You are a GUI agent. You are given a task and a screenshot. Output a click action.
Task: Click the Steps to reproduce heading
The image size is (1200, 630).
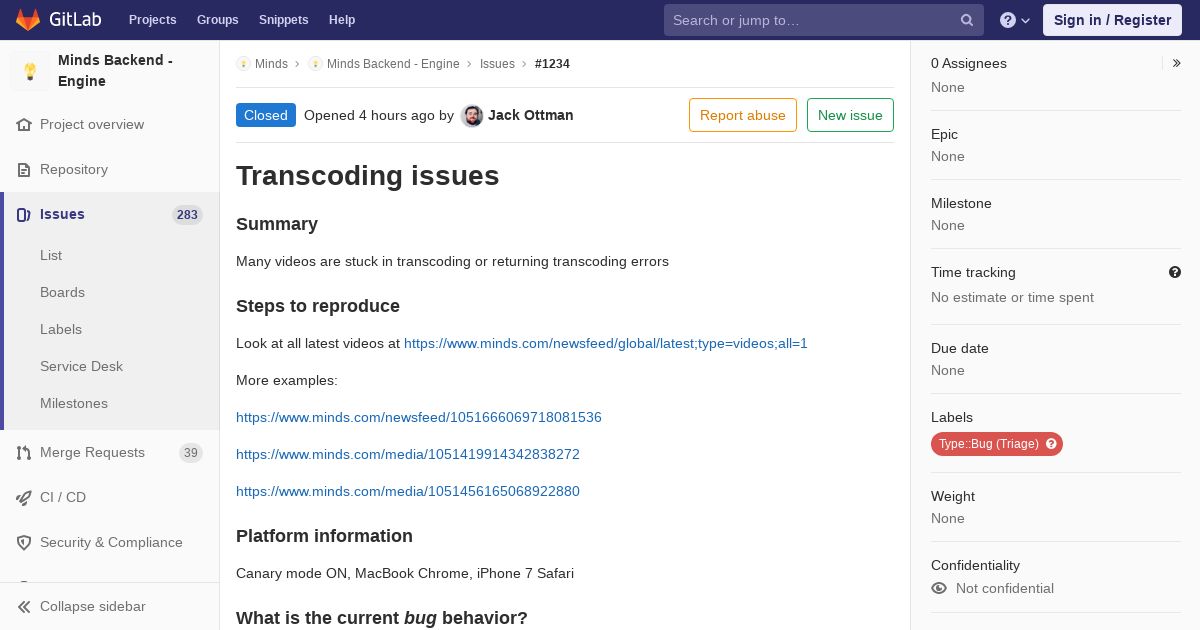(318, 306)
